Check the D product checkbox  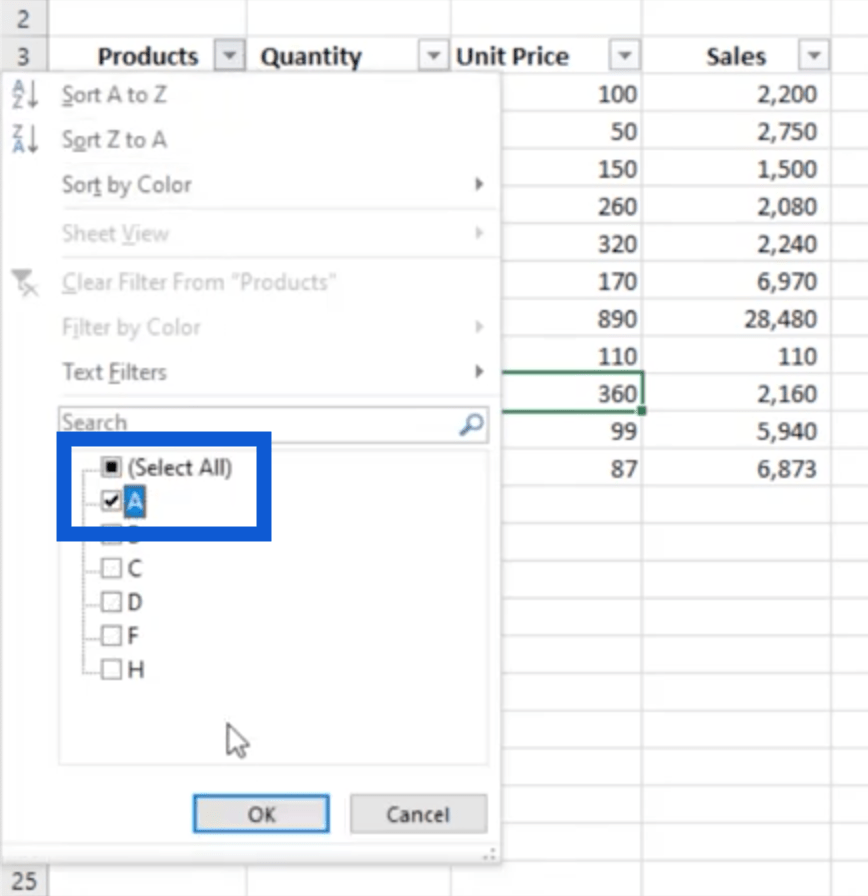click(111, 602)
